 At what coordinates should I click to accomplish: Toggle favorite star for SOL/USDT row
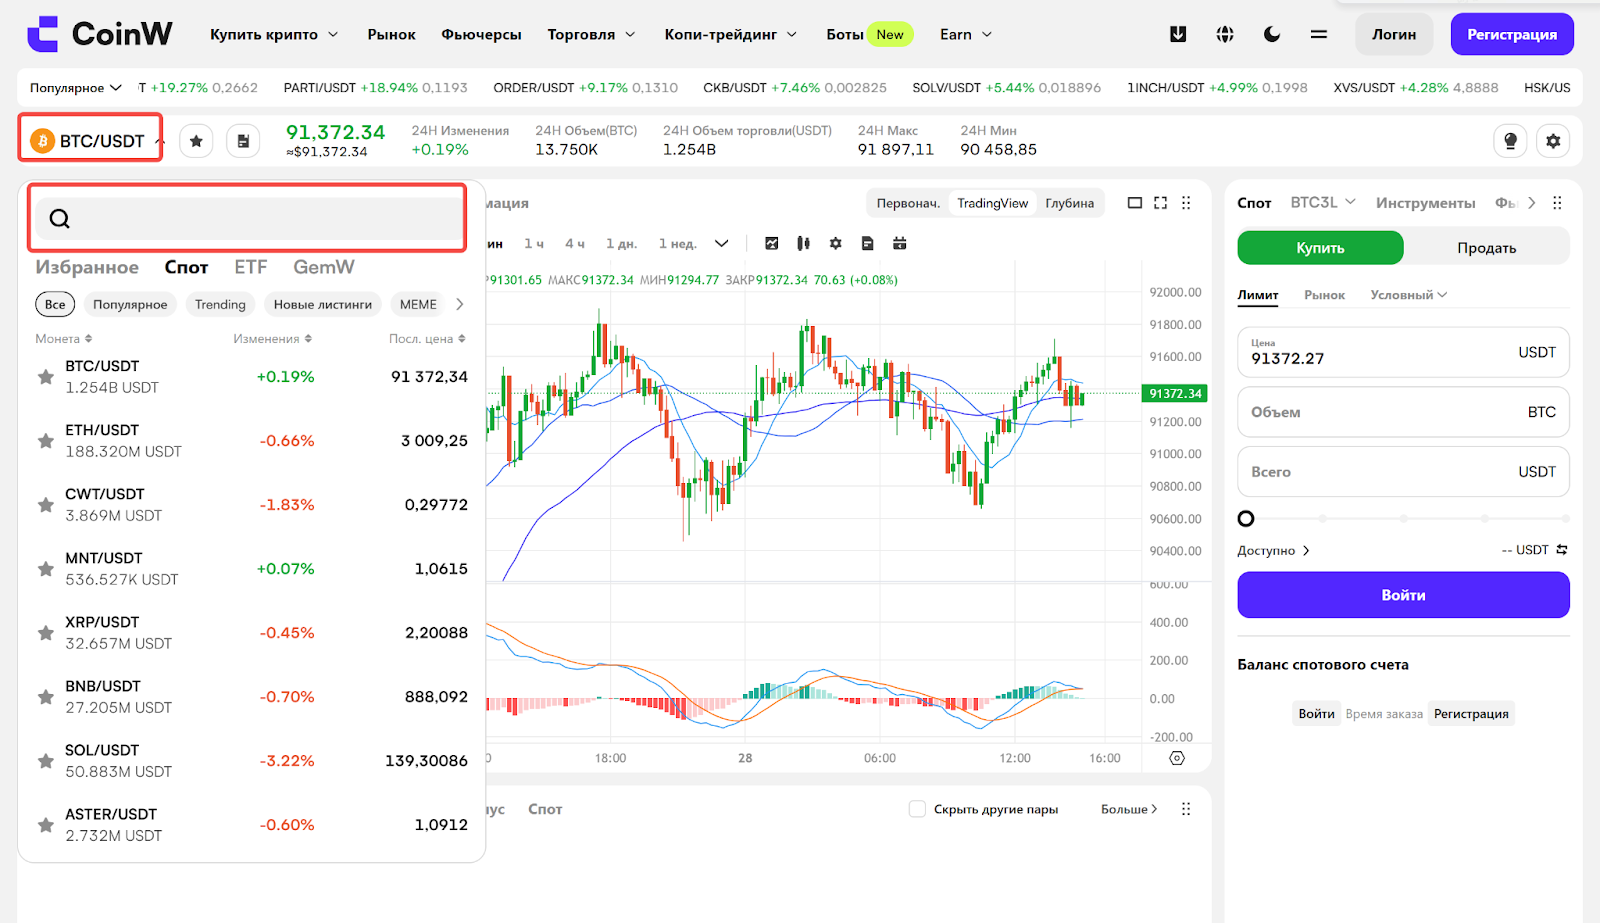pyautogui.click(x=45, y=761)
